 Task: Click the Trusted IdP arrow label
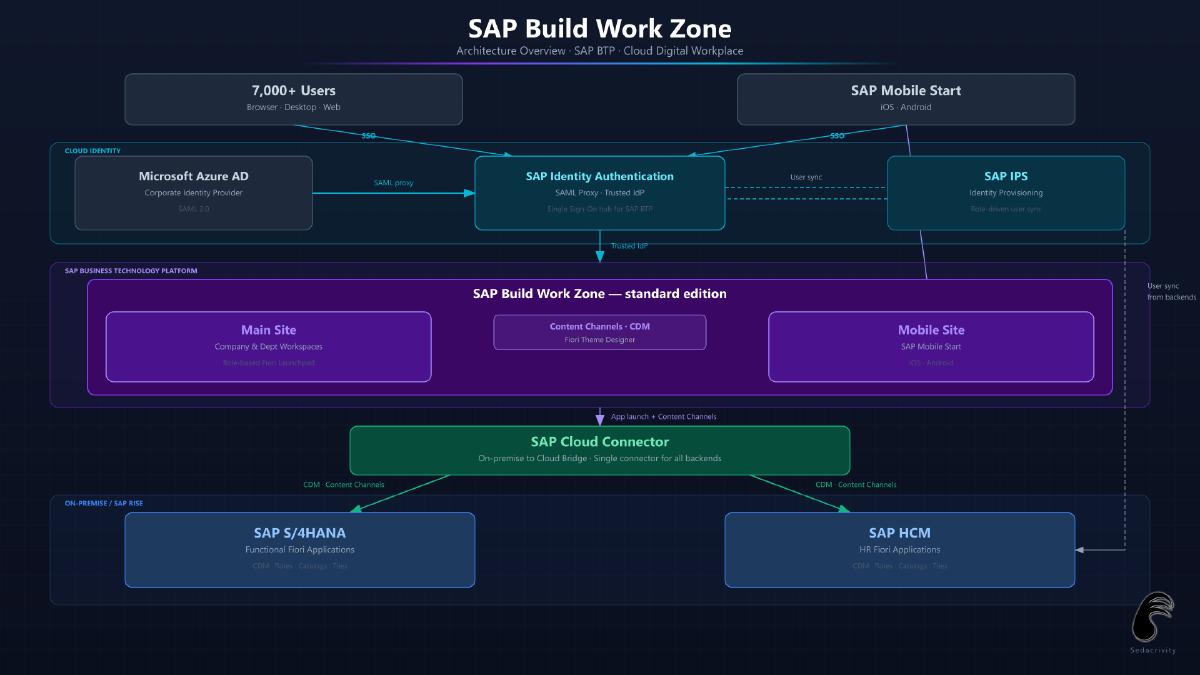point(628,245)
